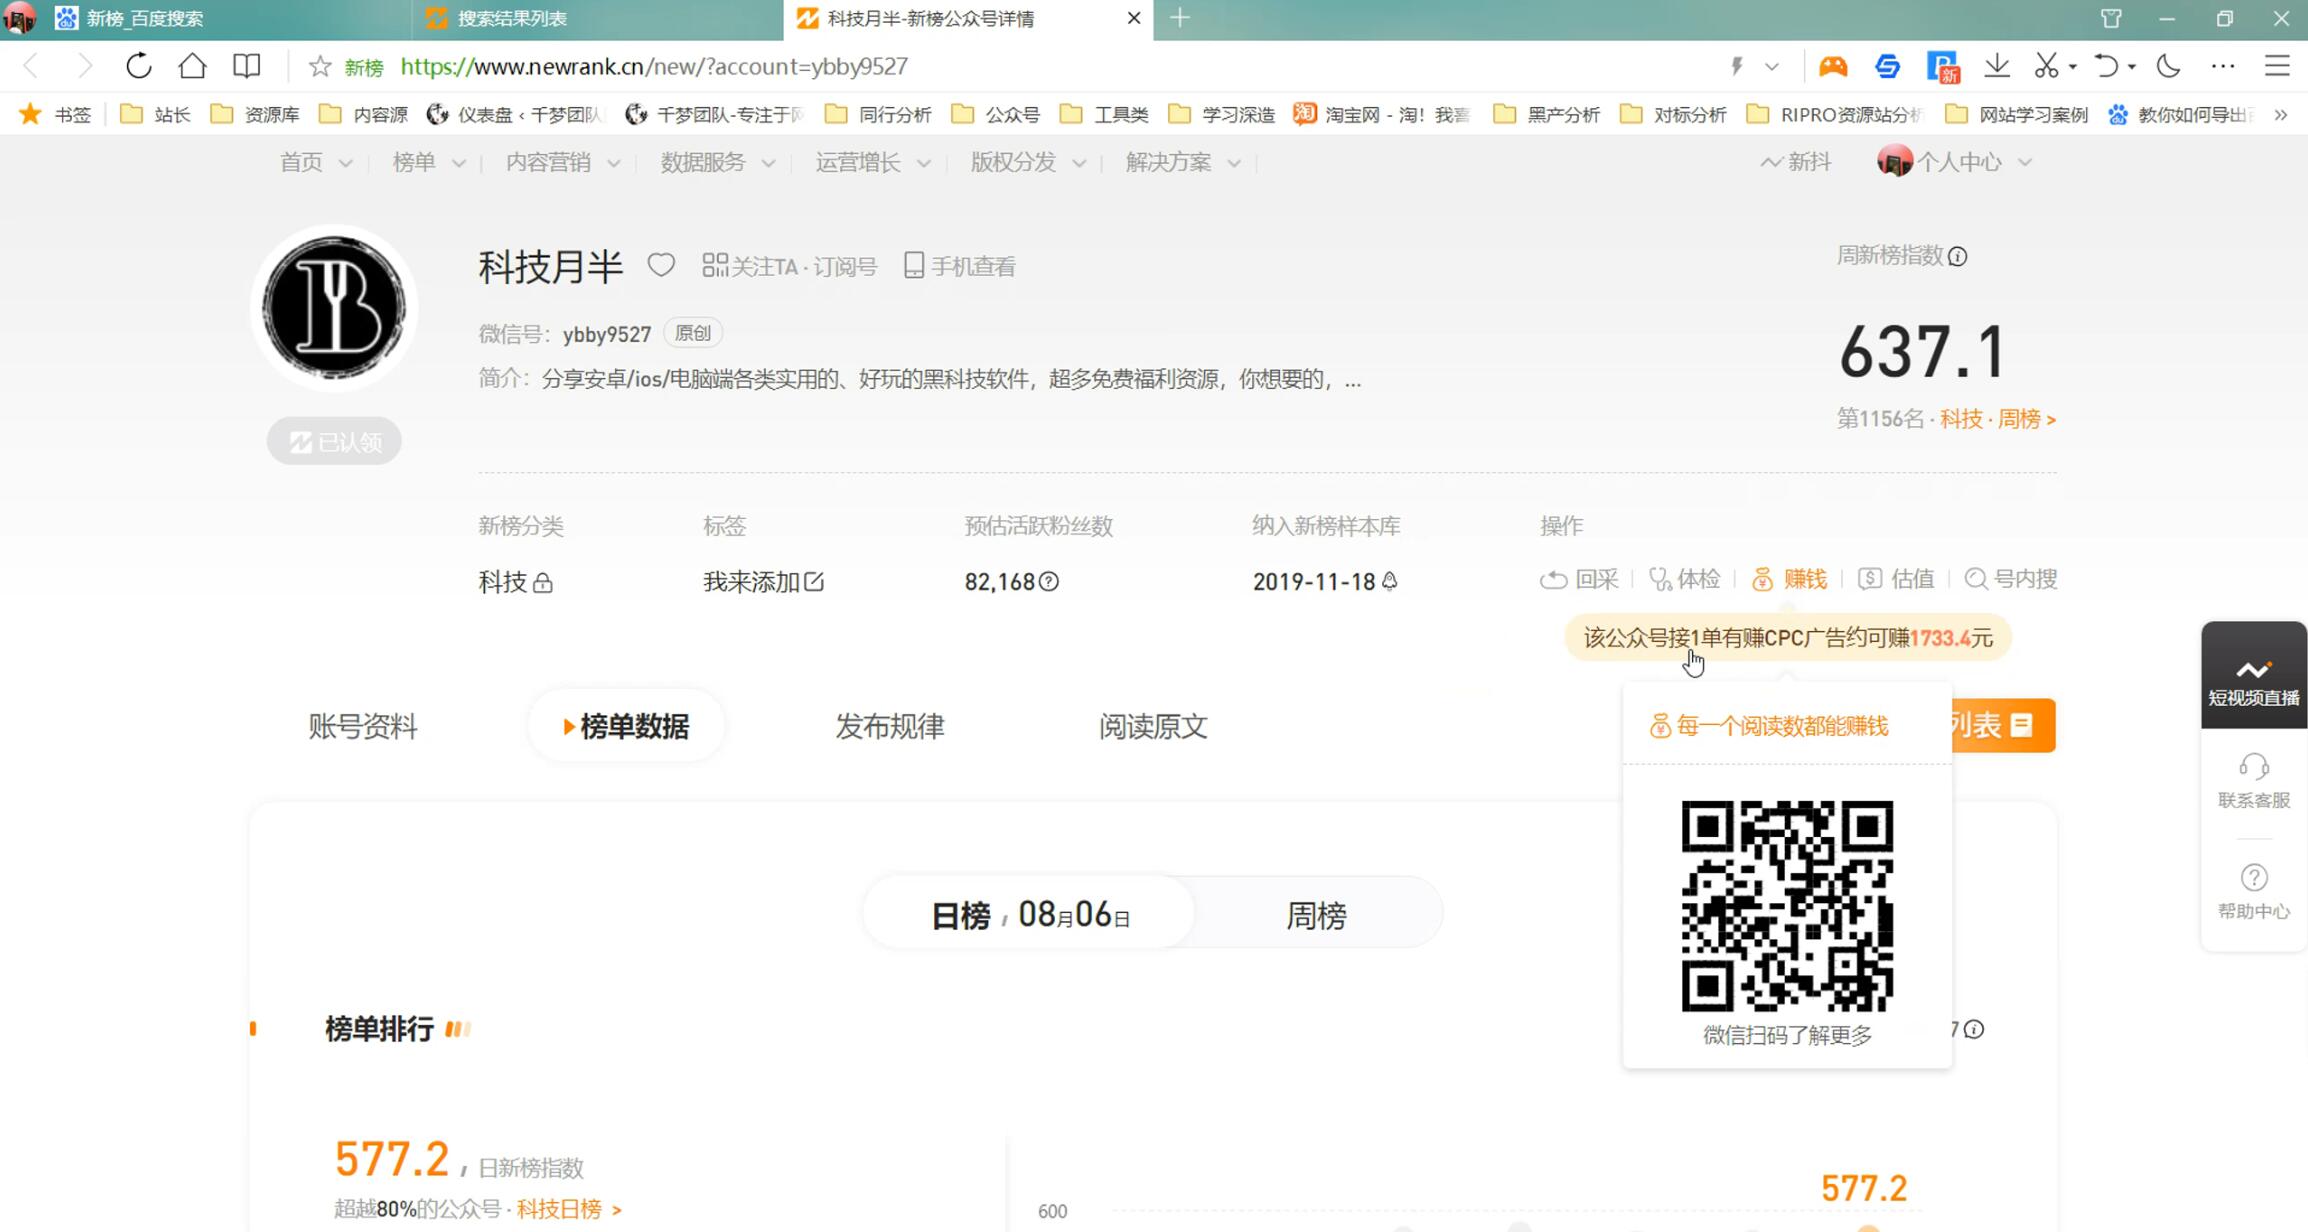Click 手机查看 phone icon
Screen dimensions: 2308x1232
(913, 265)
